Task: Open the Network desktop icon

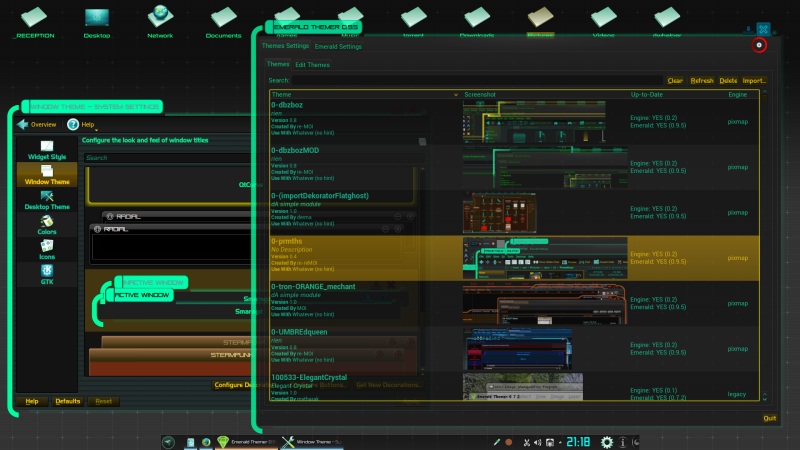Action: 160,22
